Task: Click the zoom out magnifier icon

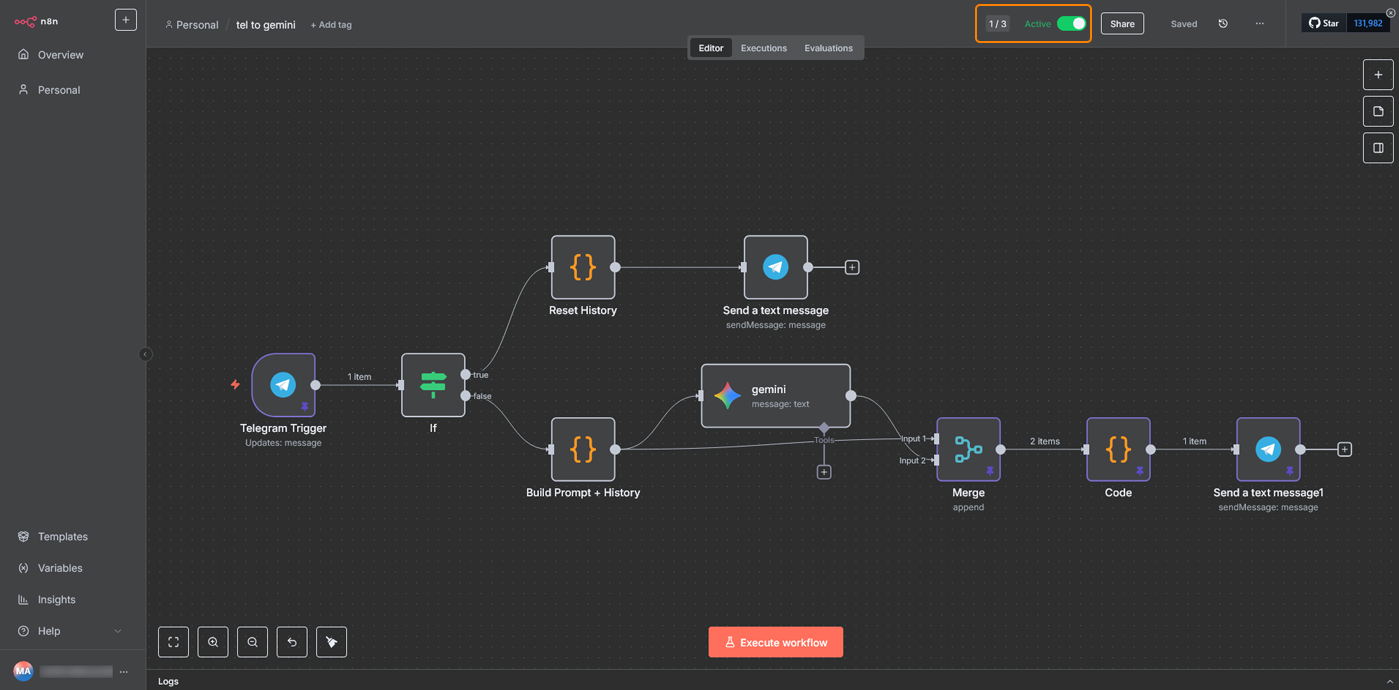Action: coord(252,642)
